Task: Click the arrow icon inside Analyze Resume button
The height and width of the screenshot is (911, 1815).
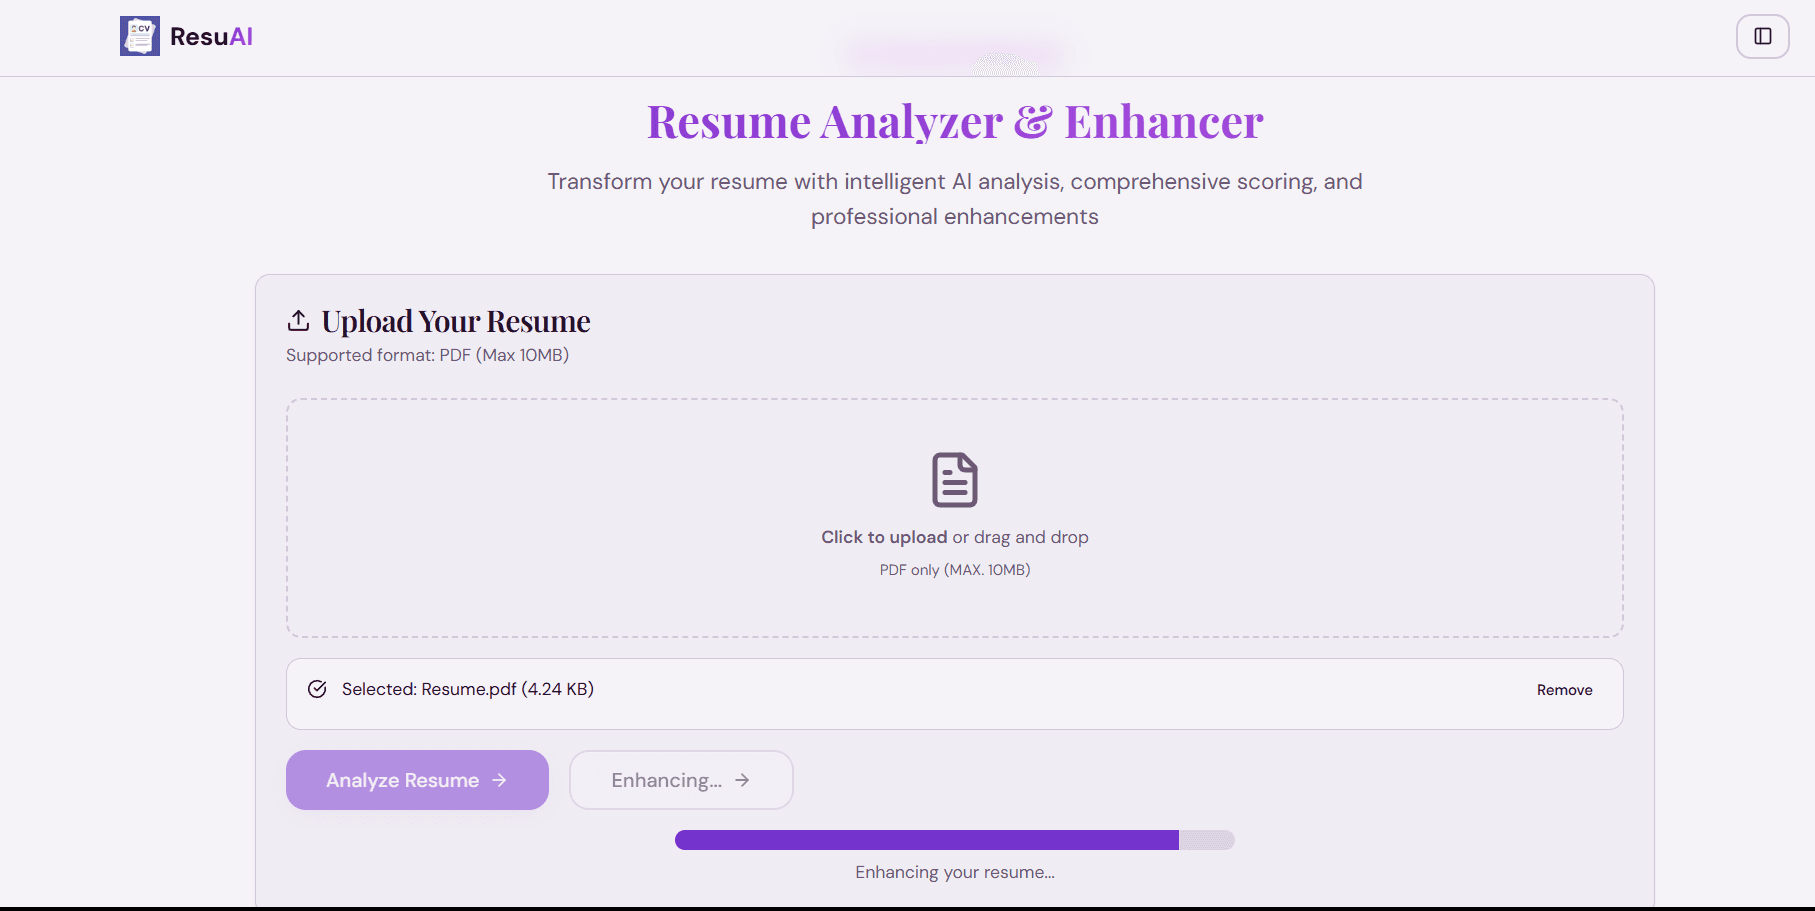Action: pos(499,780)
